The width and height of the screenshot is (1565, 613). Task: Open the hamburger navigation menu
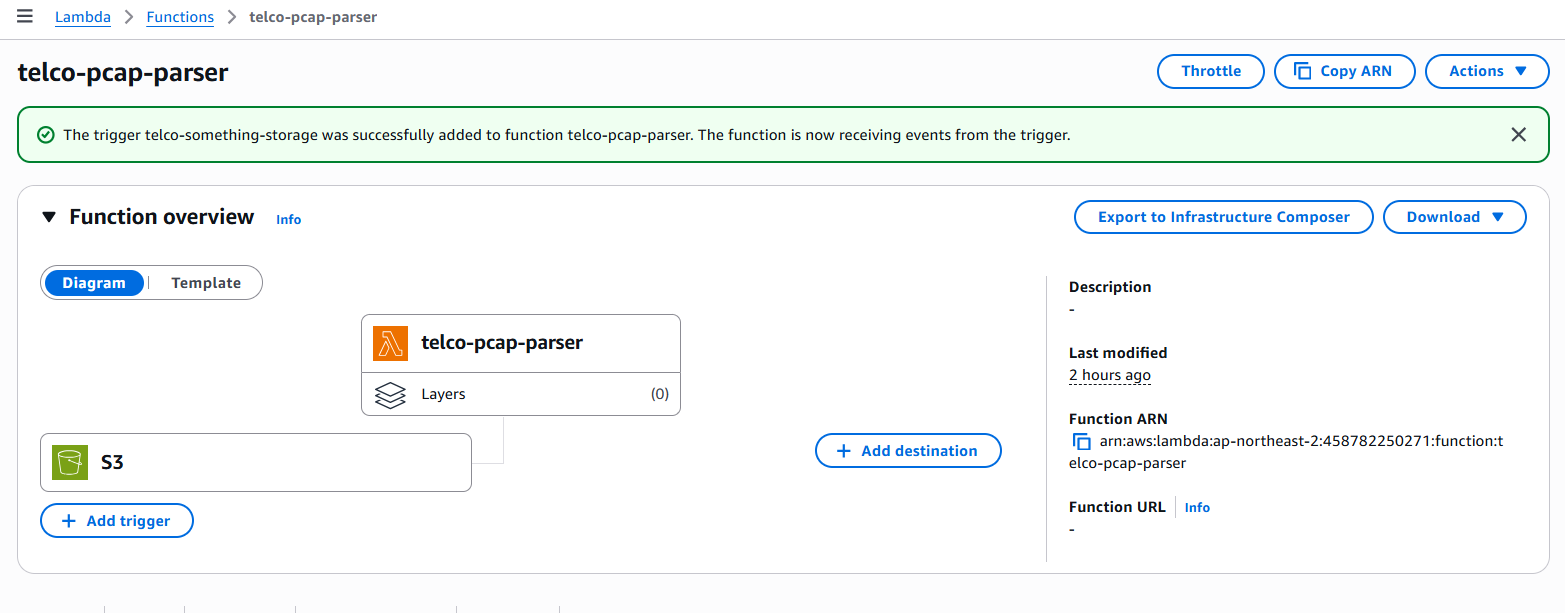tap(25, 17)
